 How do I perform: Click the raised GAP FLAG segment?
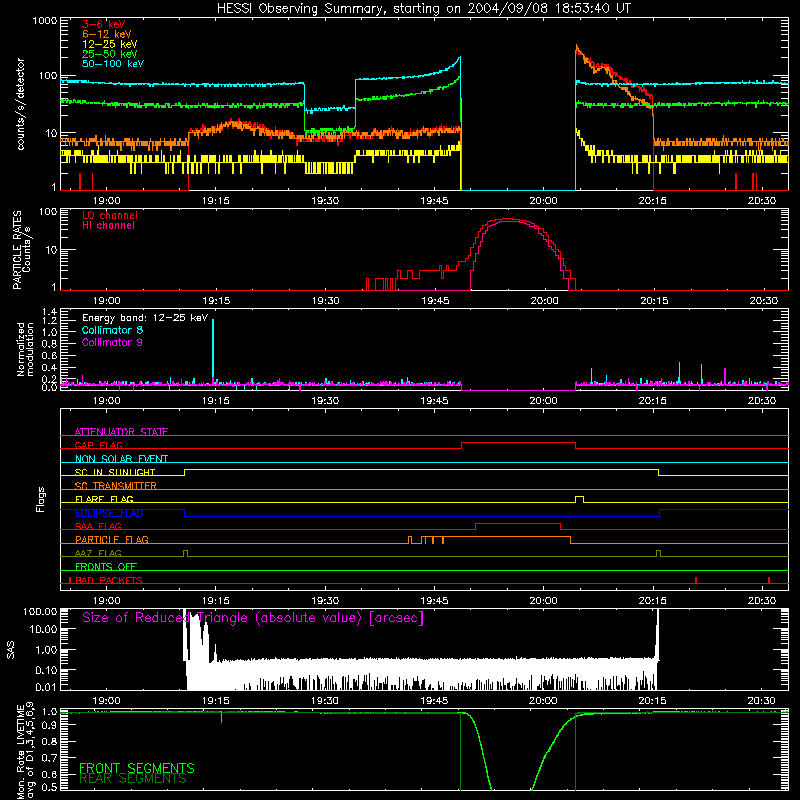coord(518,443)
